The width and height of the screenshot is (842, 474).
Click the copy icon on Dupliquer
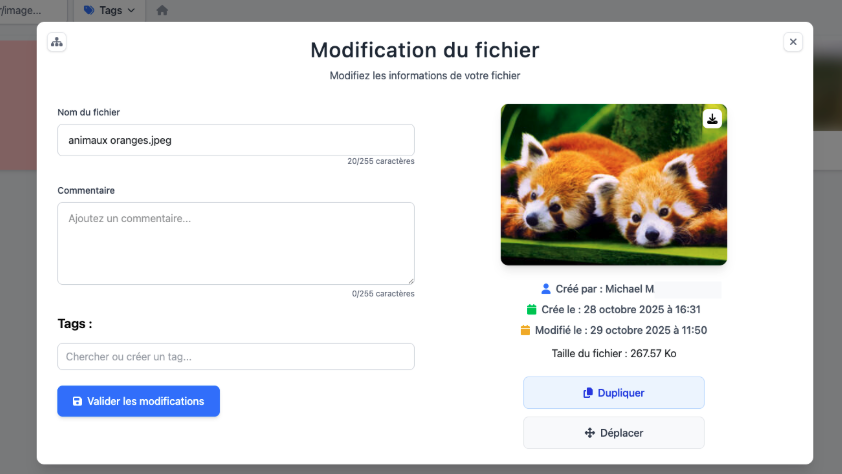pos(588,393)
